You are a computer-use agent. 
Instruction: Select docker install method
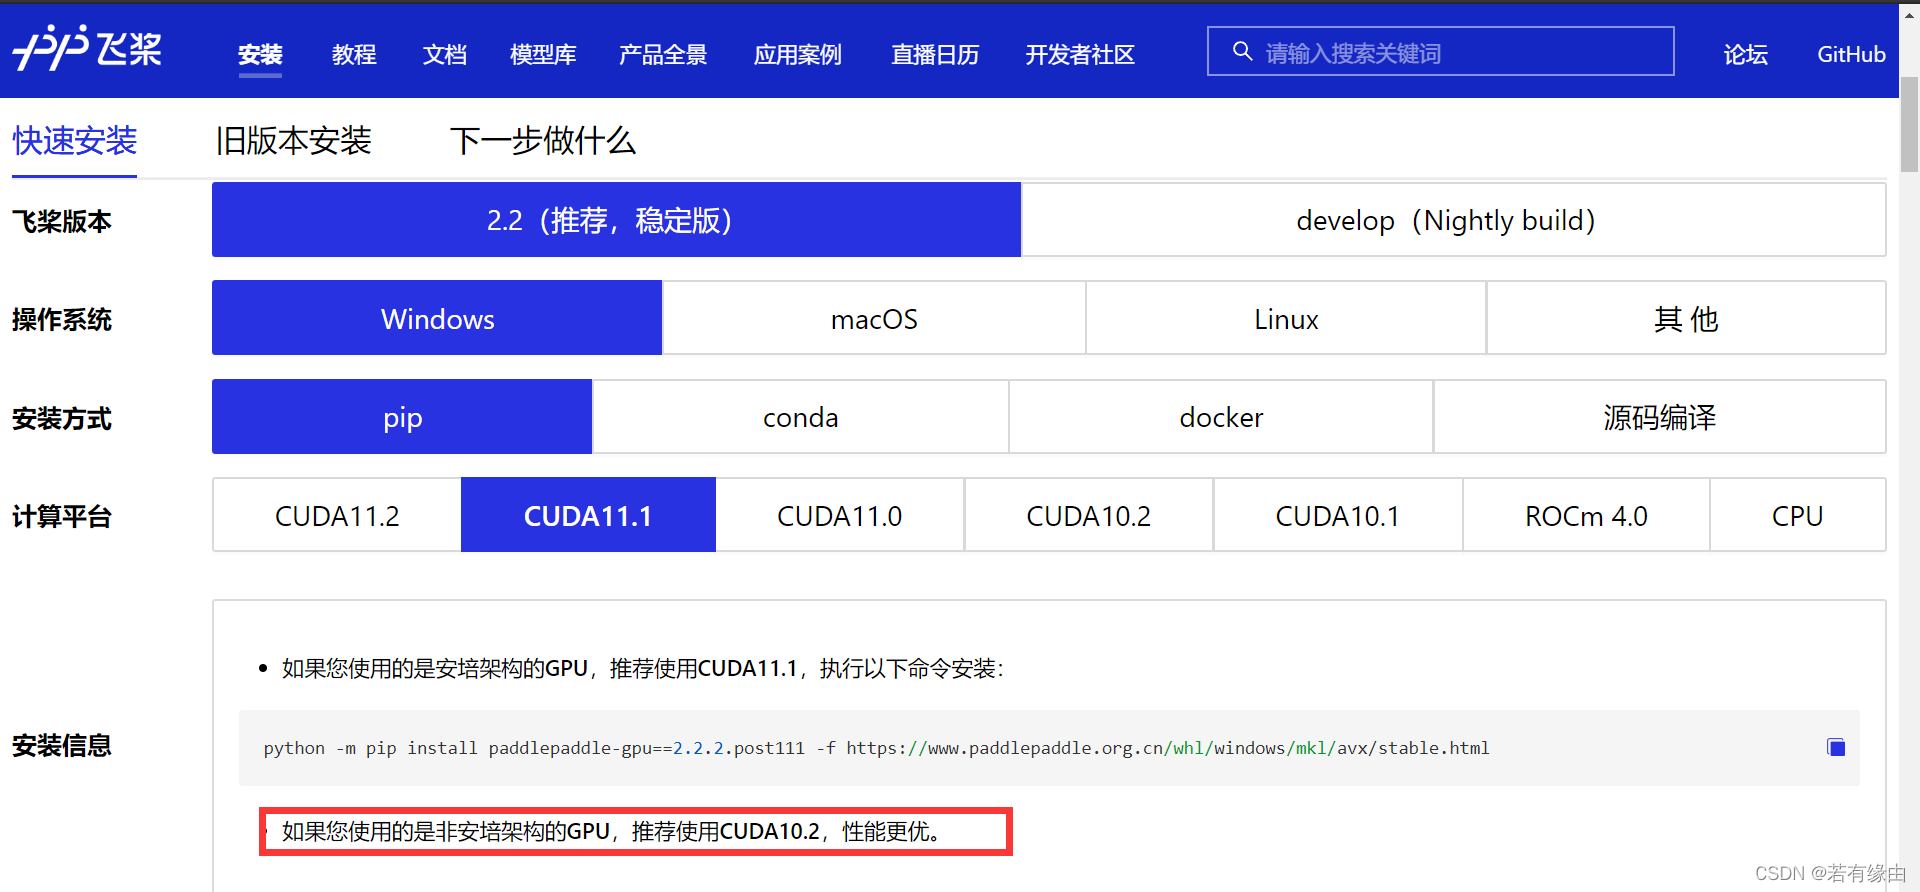[1221, 417]
